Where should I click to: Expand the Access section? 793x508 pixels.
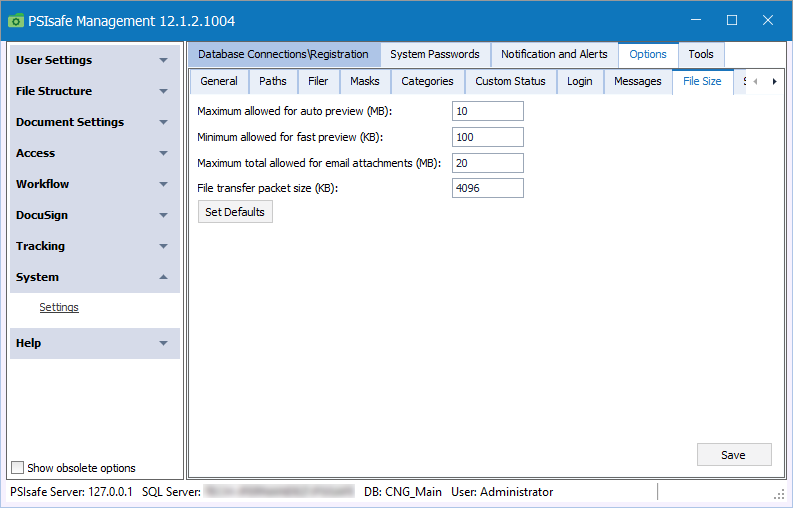(x=95, y=153)
